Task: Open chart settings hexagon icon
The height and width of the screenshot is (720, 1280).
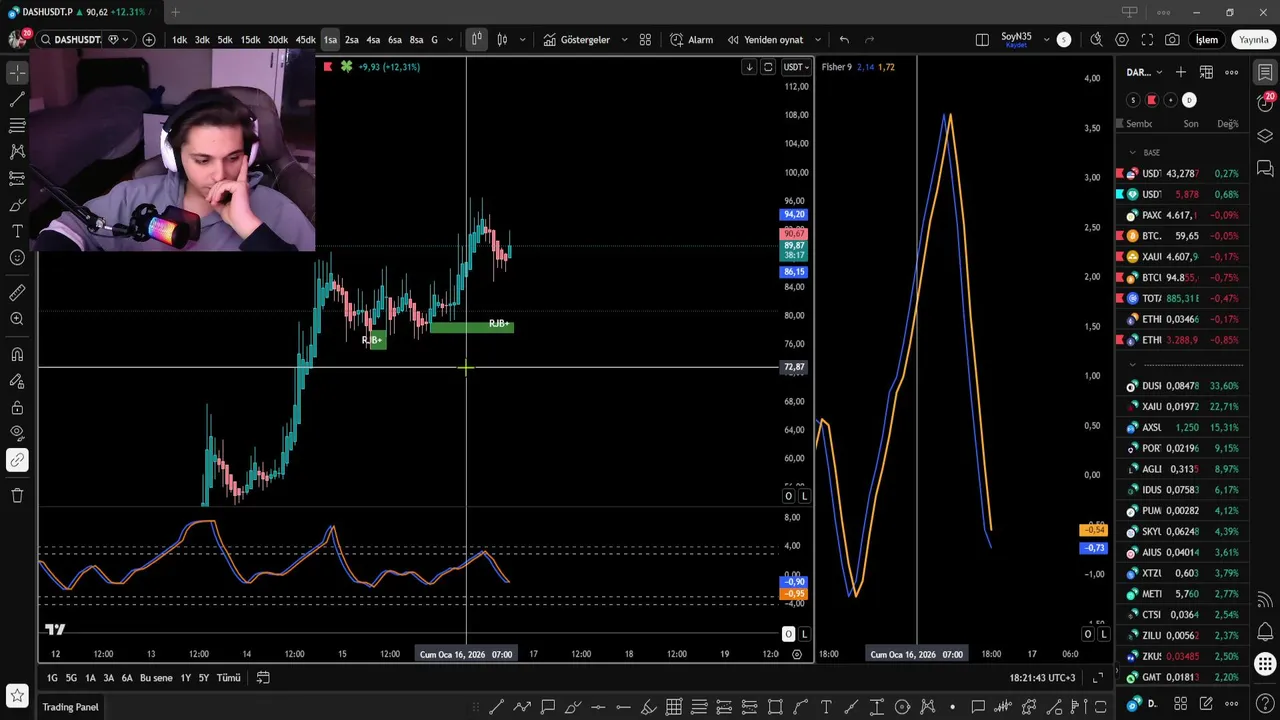Action: pos(1122,40)
